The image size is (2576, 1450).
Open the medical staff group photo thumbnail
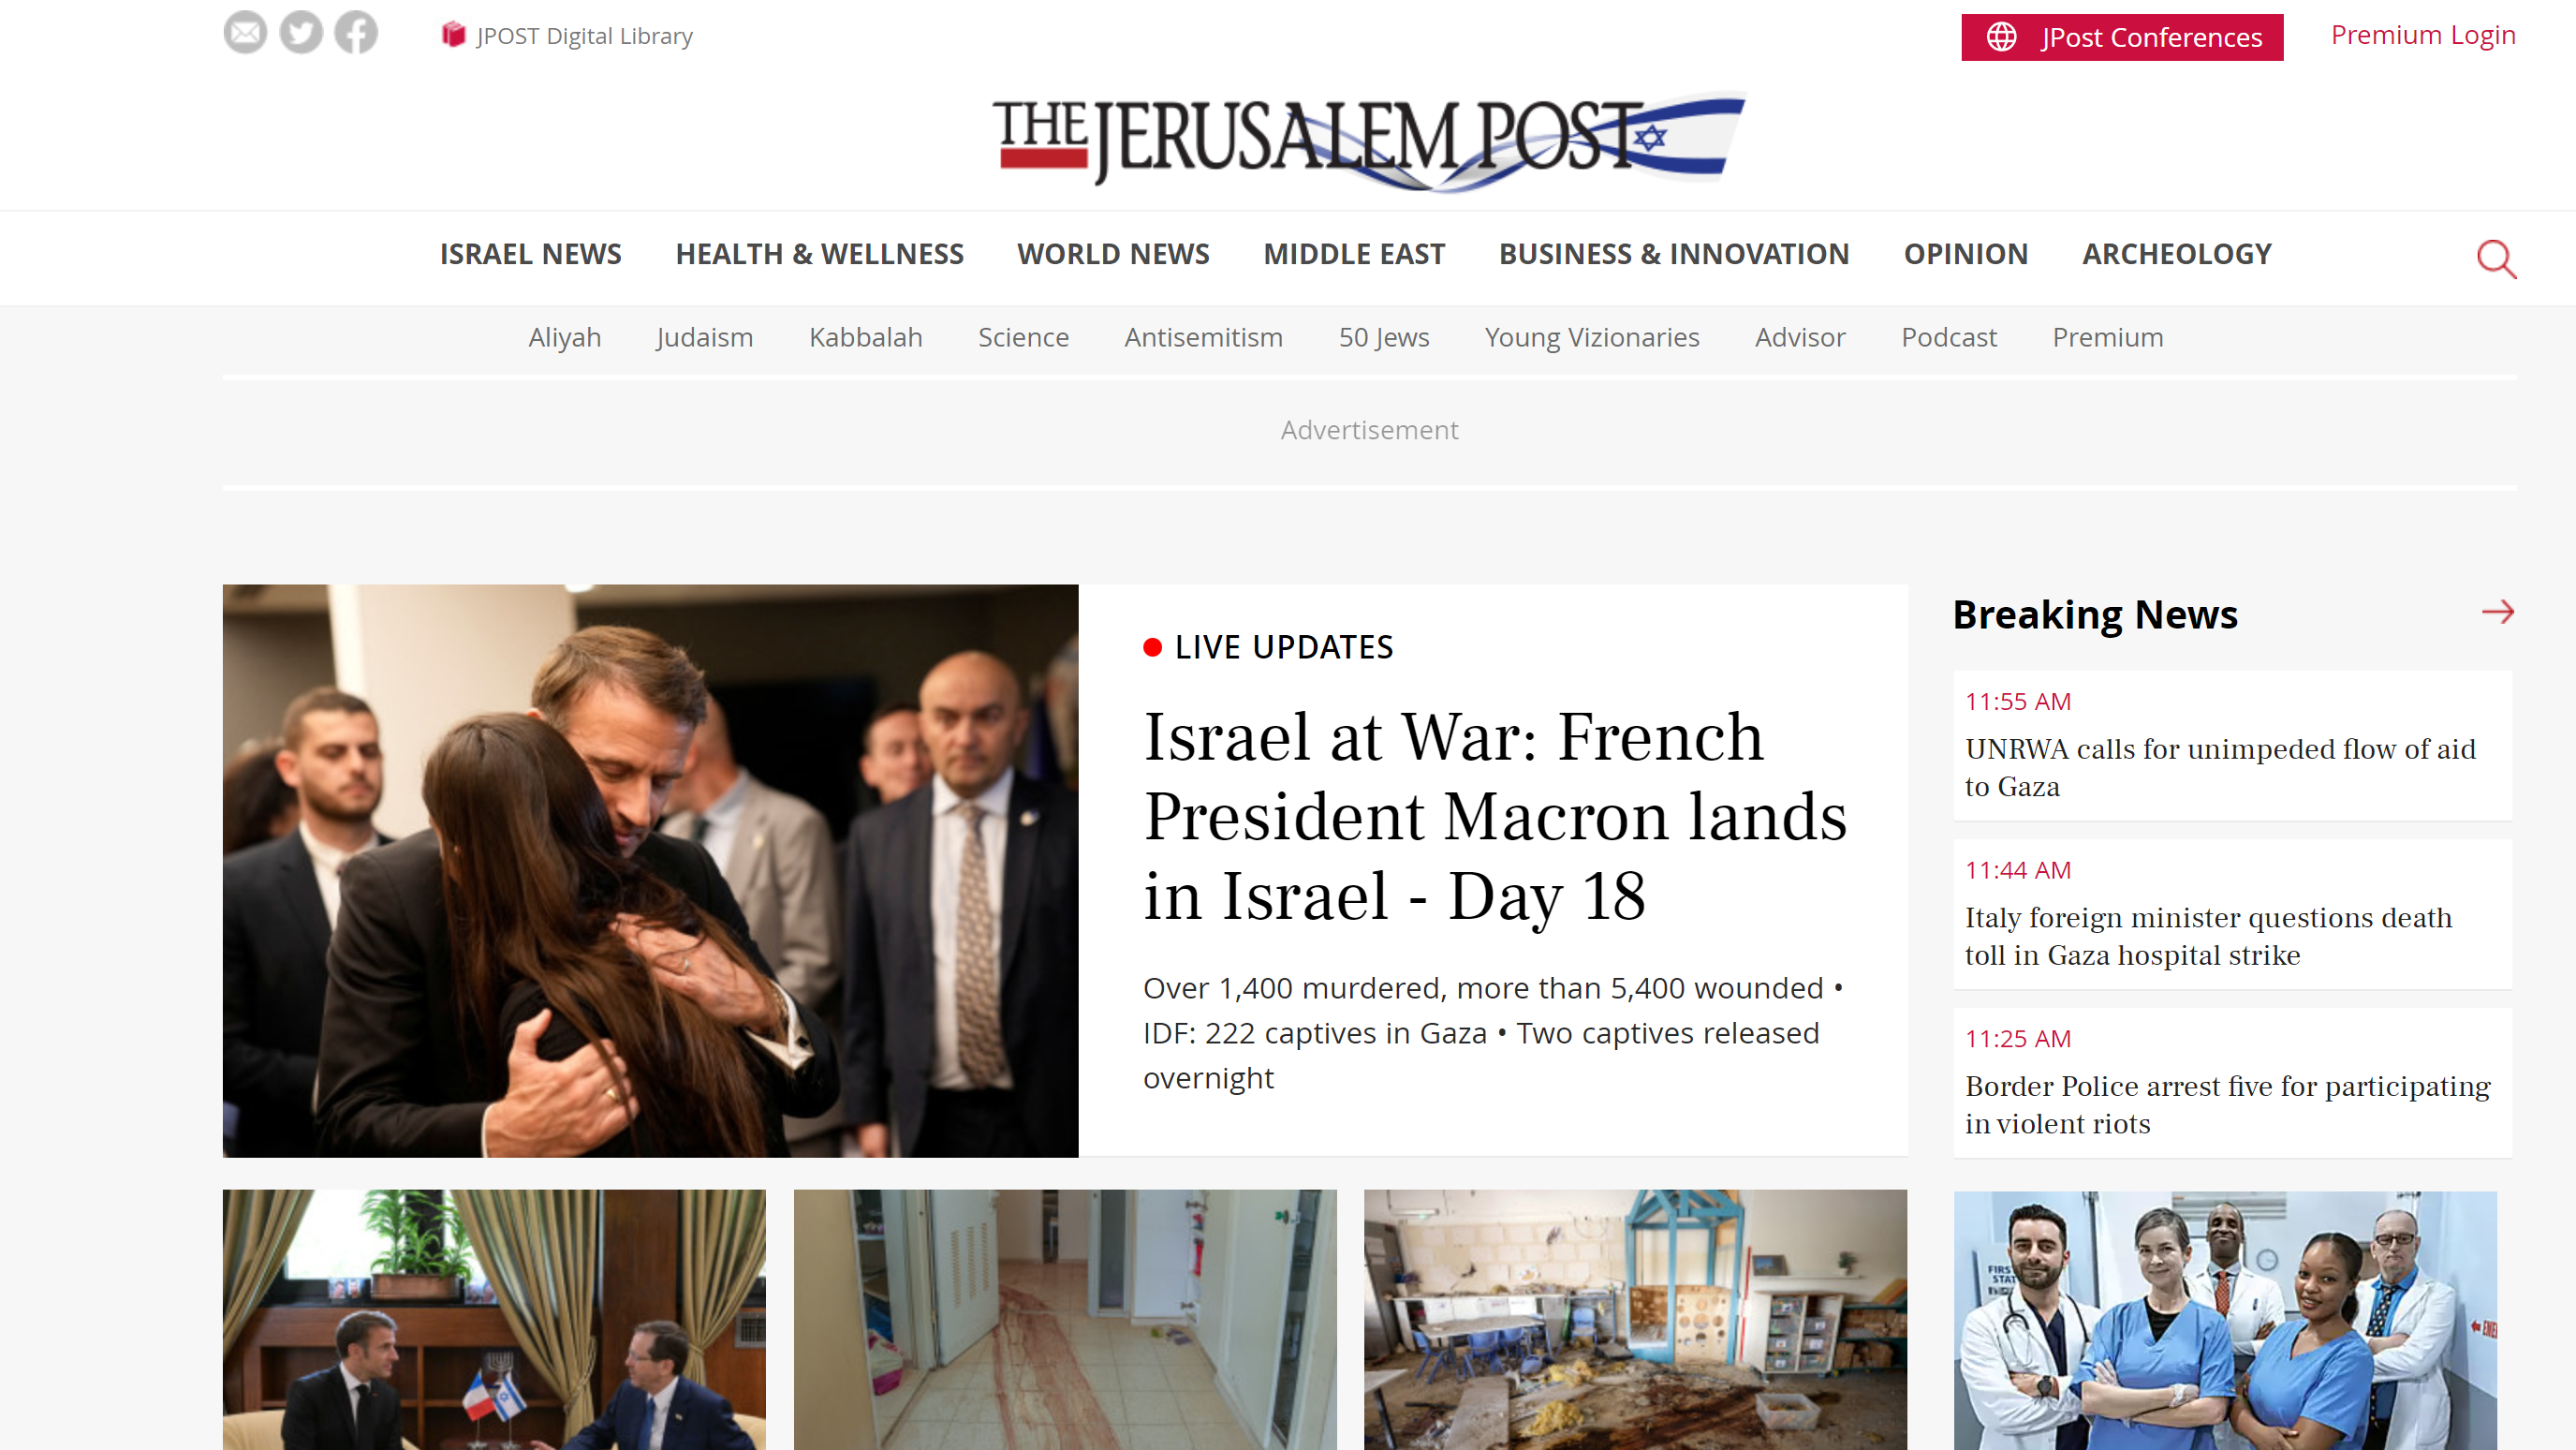point(2225,1319)
